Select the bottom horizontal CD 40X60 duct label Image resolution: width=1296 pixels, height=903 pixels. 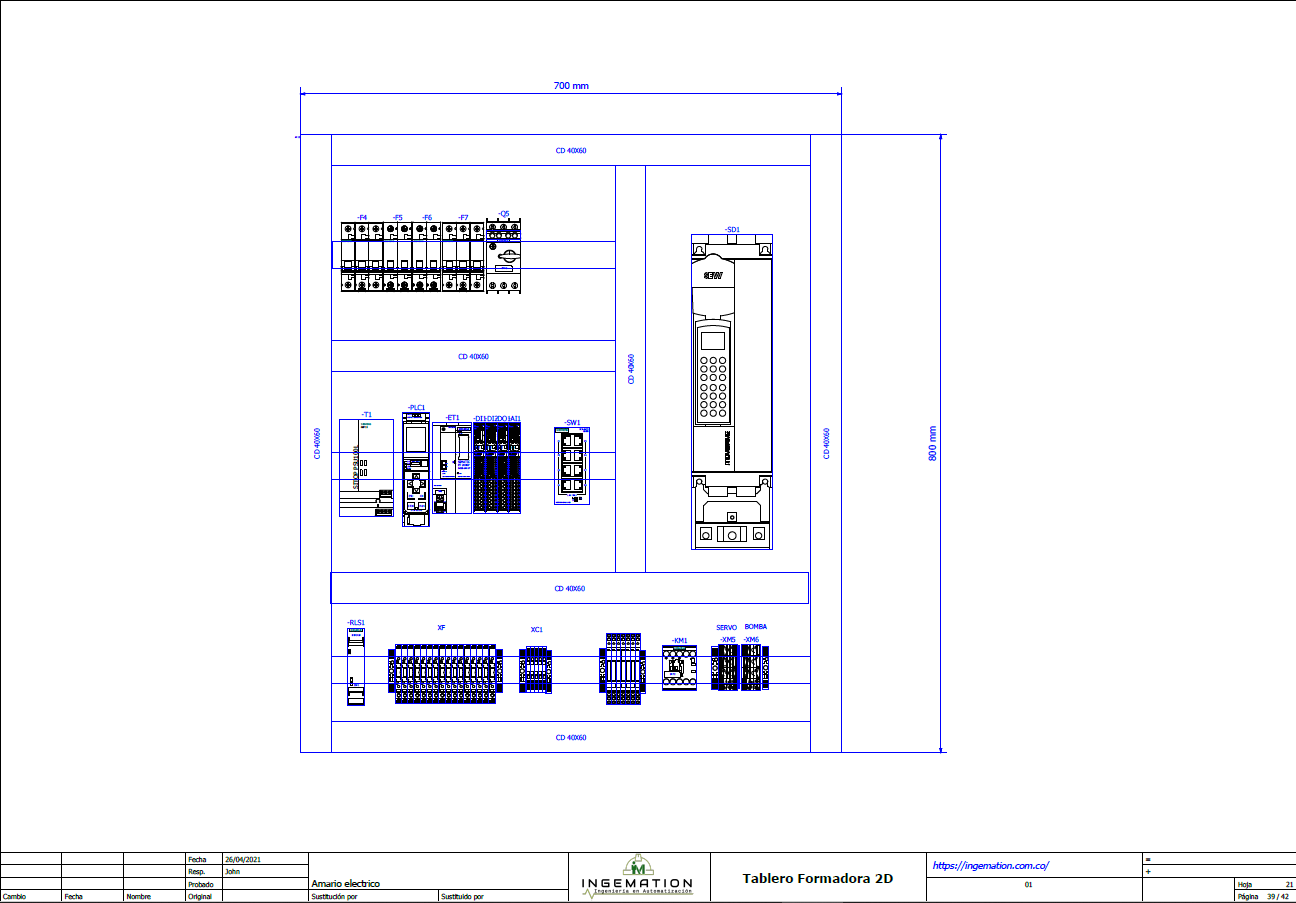click(x=571, y=737)
